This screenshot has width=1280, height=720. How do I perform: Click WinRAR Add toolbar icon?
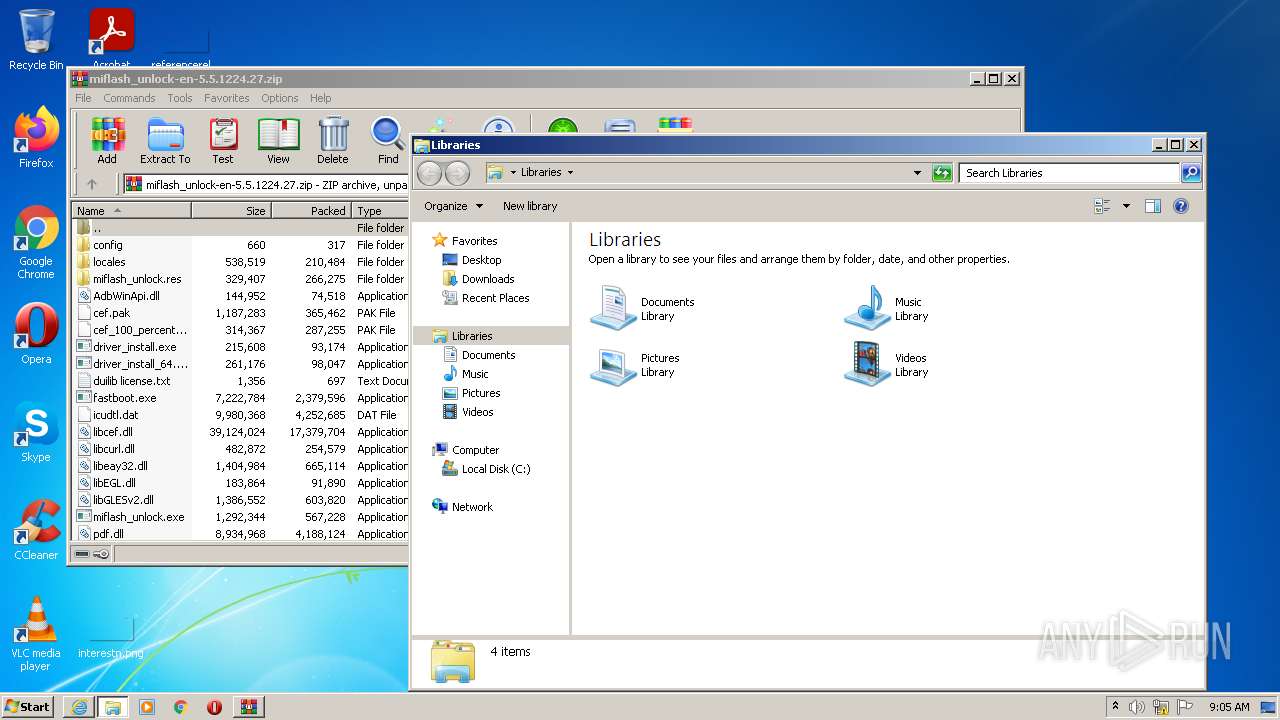tap(107, 140)
